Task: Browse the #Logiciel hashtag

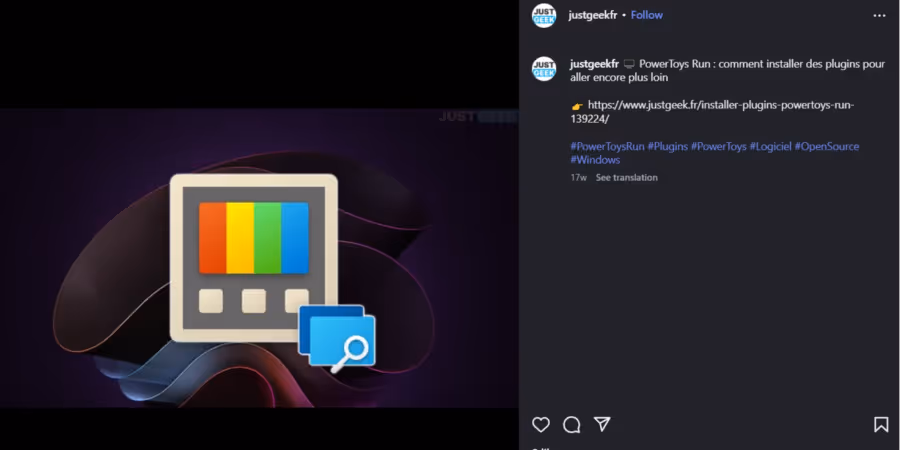Action: point(770,147)
